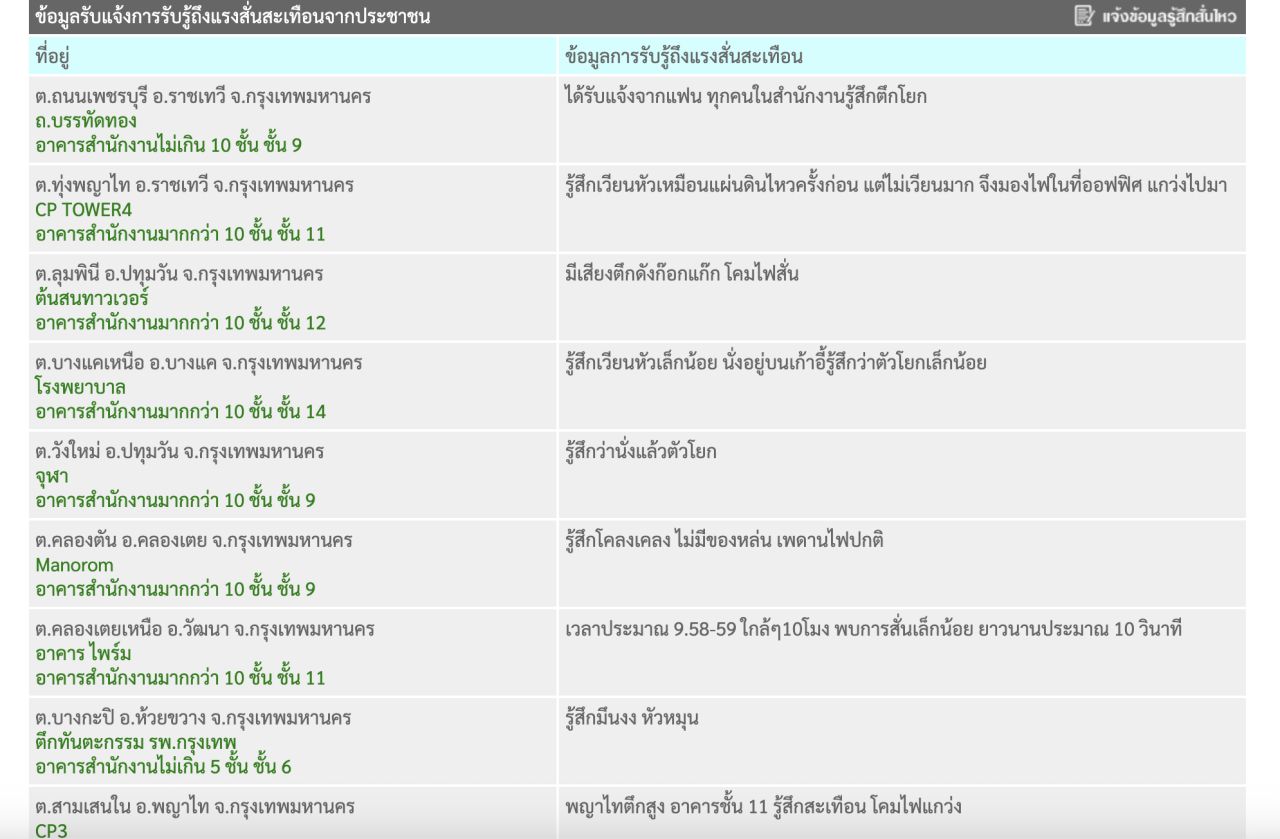Click the ข้อมูลการรับรู้ถึงแรงสั่นสะเทือน column header
Image resolution: width=1280 pixels, height=839 pixels.
(x=683, y=56)
